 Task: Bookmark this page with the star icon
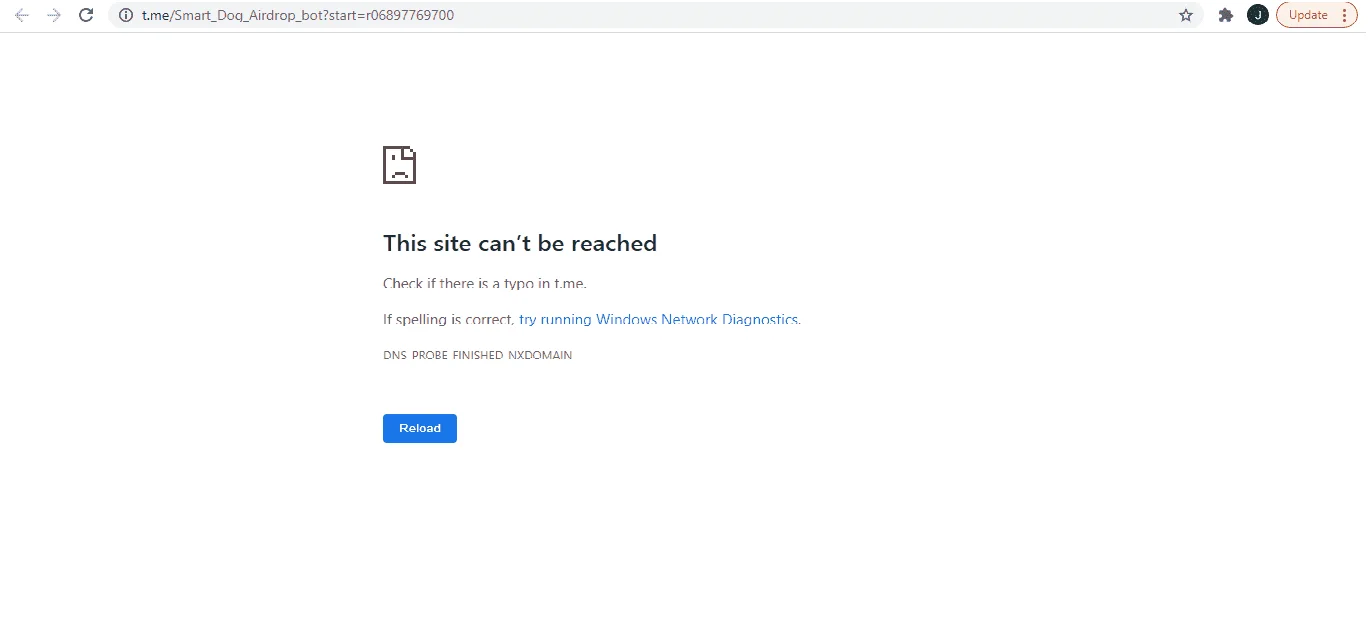tap(1186, 15)
